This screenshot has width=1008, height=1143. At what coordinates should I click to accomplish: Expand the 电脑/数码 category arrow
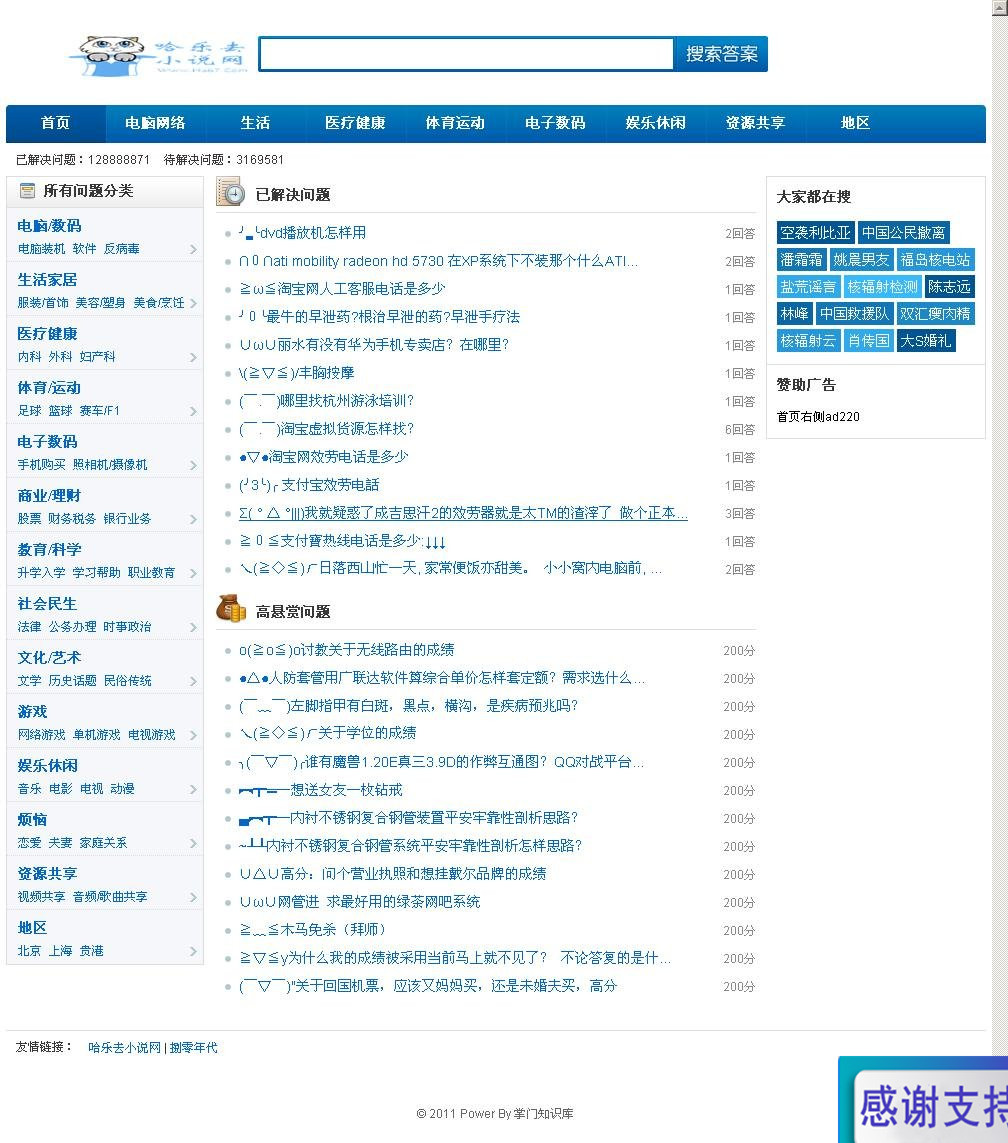(193, 249)
